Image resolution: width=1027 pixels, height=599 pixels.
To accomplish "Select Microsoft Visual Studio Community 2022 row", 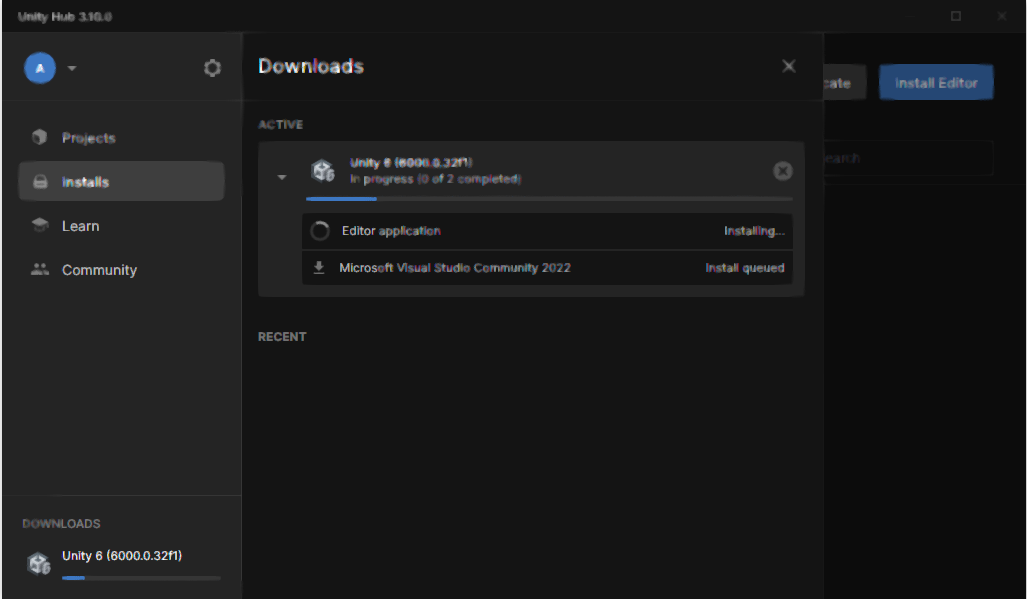I will (x=547, y=268).
